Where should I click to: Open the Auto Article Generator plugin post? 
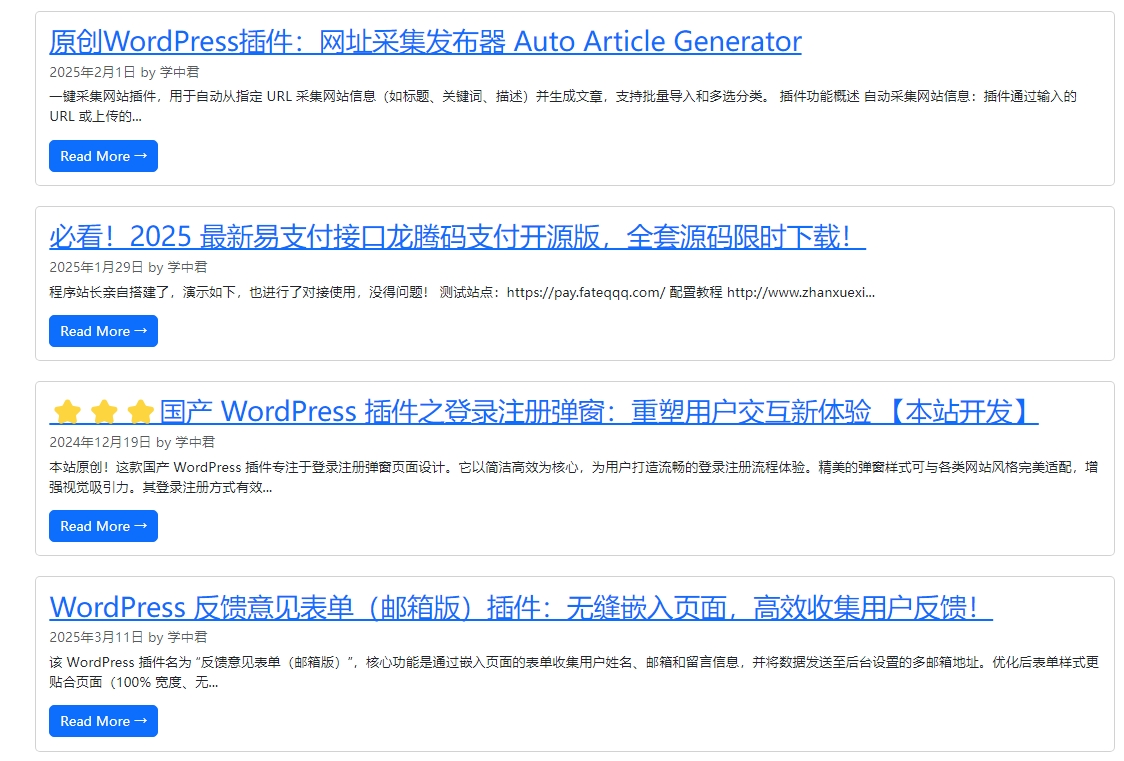(424, 41)
